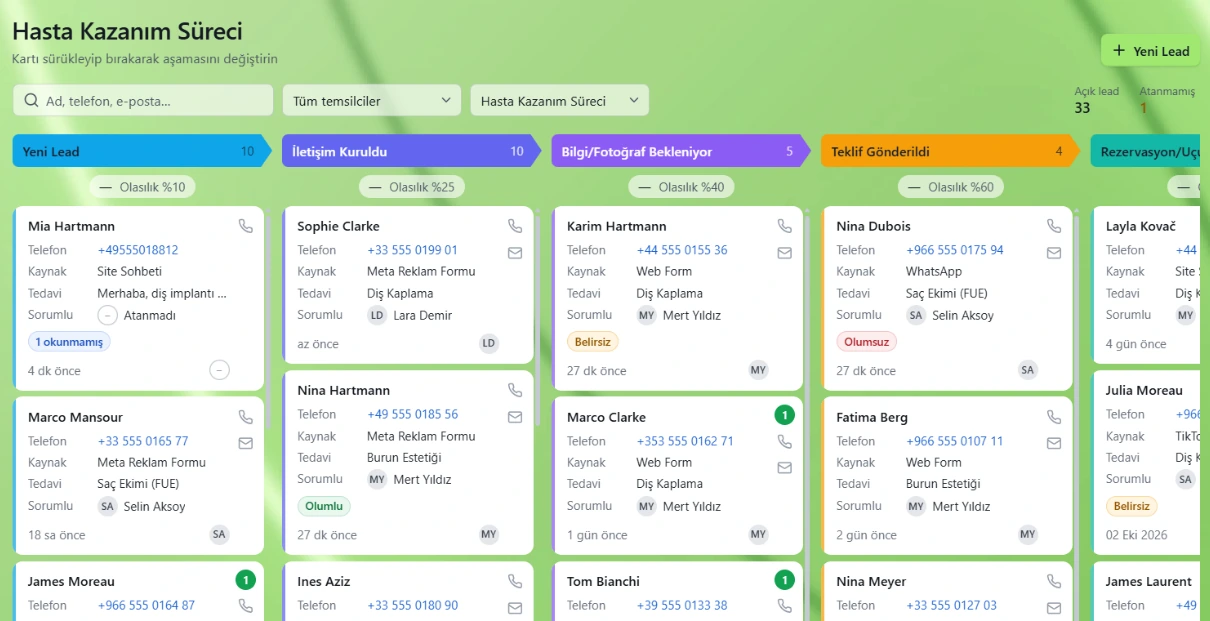The width and height of the screenshot is (1210, 621).
Task: Click envelope icon on Fatima Berg card
Action: (1054, 443)
